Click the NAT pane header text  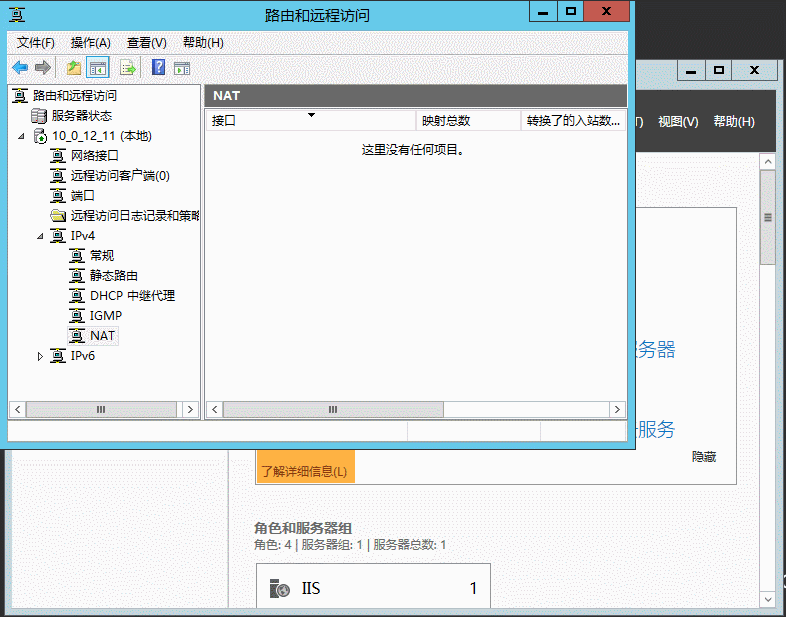click(226, 96)
